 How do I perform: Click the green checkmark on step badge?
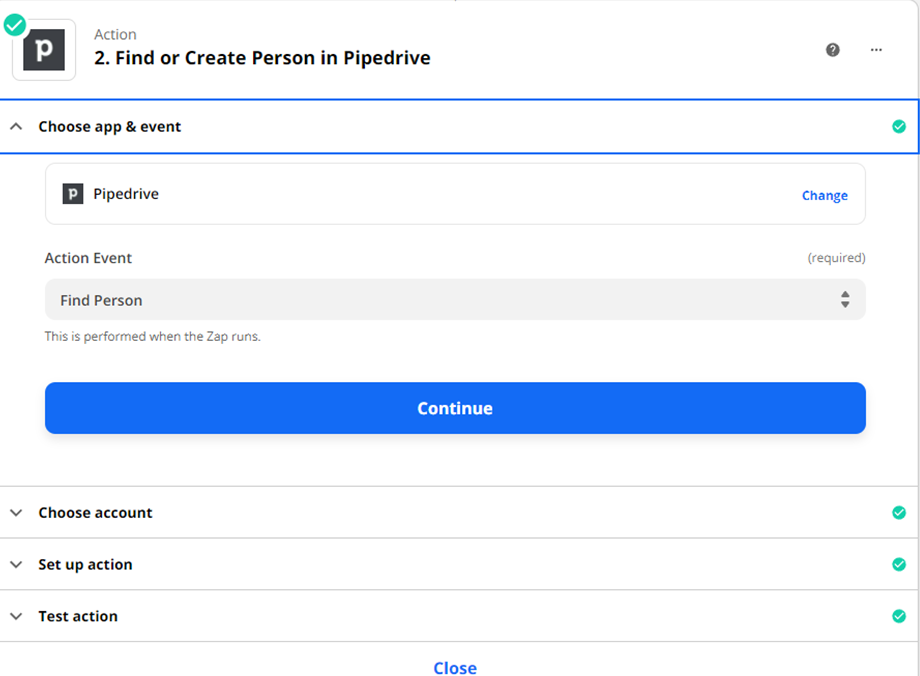pyautogui.click(x=15, y=25)
